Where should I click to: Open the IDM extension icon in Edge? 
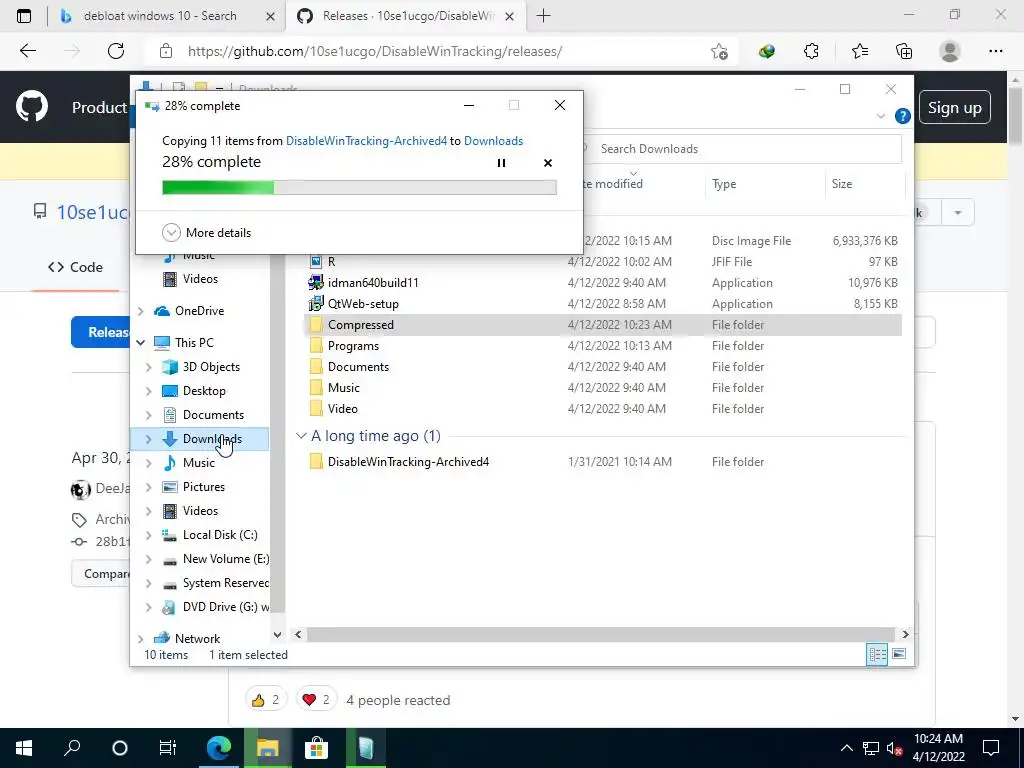(767, 51)
